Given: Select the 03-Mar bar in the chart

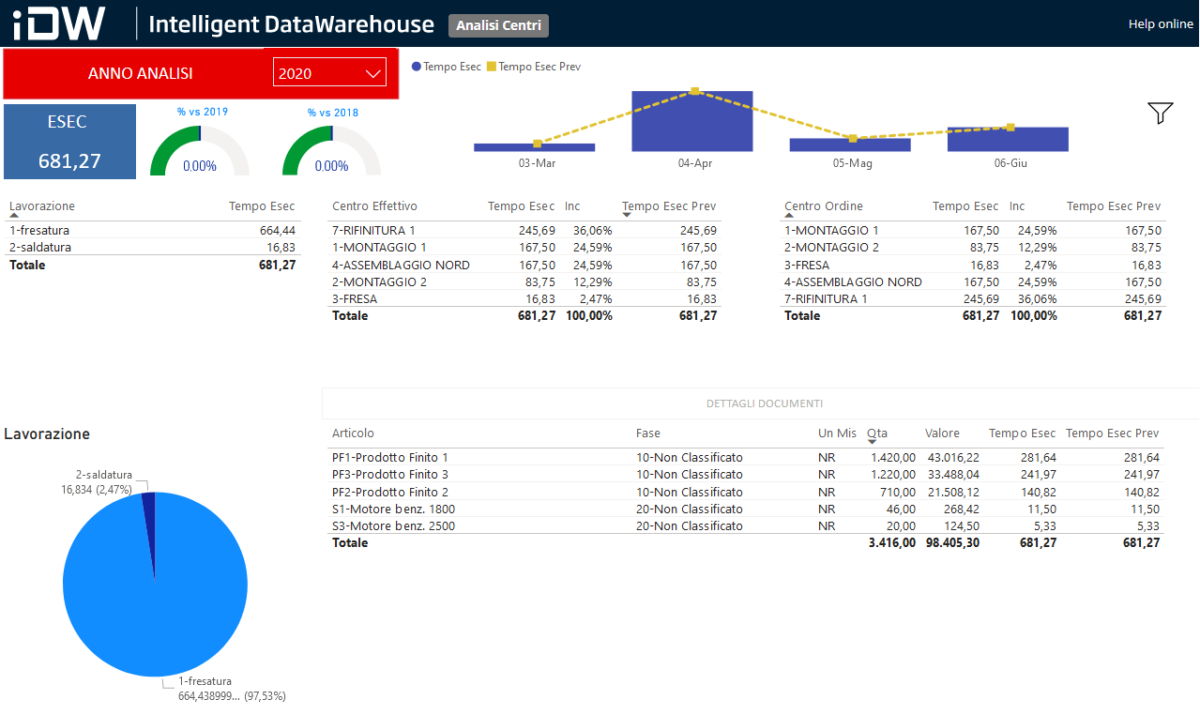Looking at the screenshot, I should pos(535,147).
